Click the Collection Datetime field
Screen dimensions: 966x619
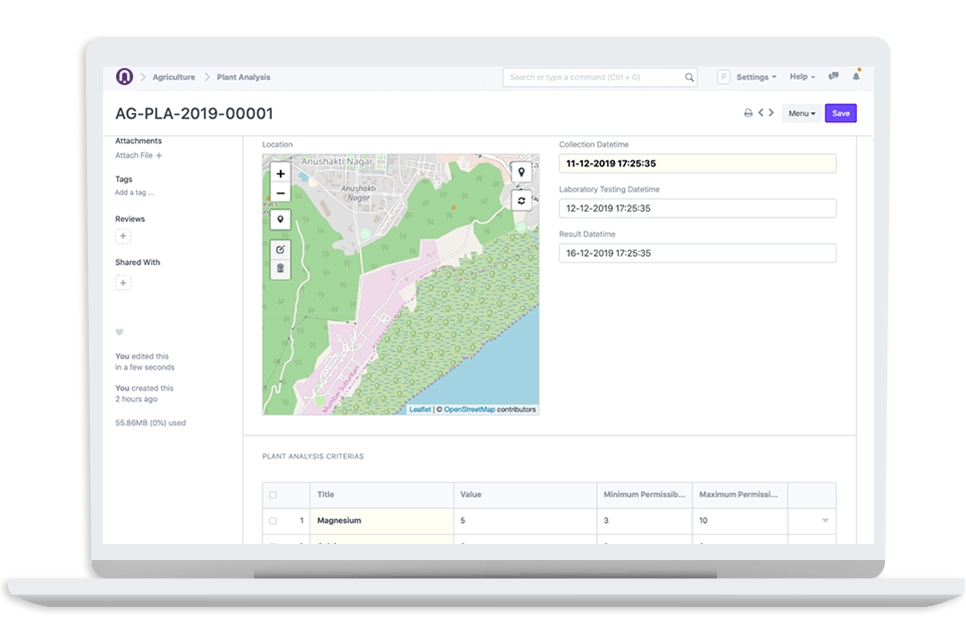[697, 164]
